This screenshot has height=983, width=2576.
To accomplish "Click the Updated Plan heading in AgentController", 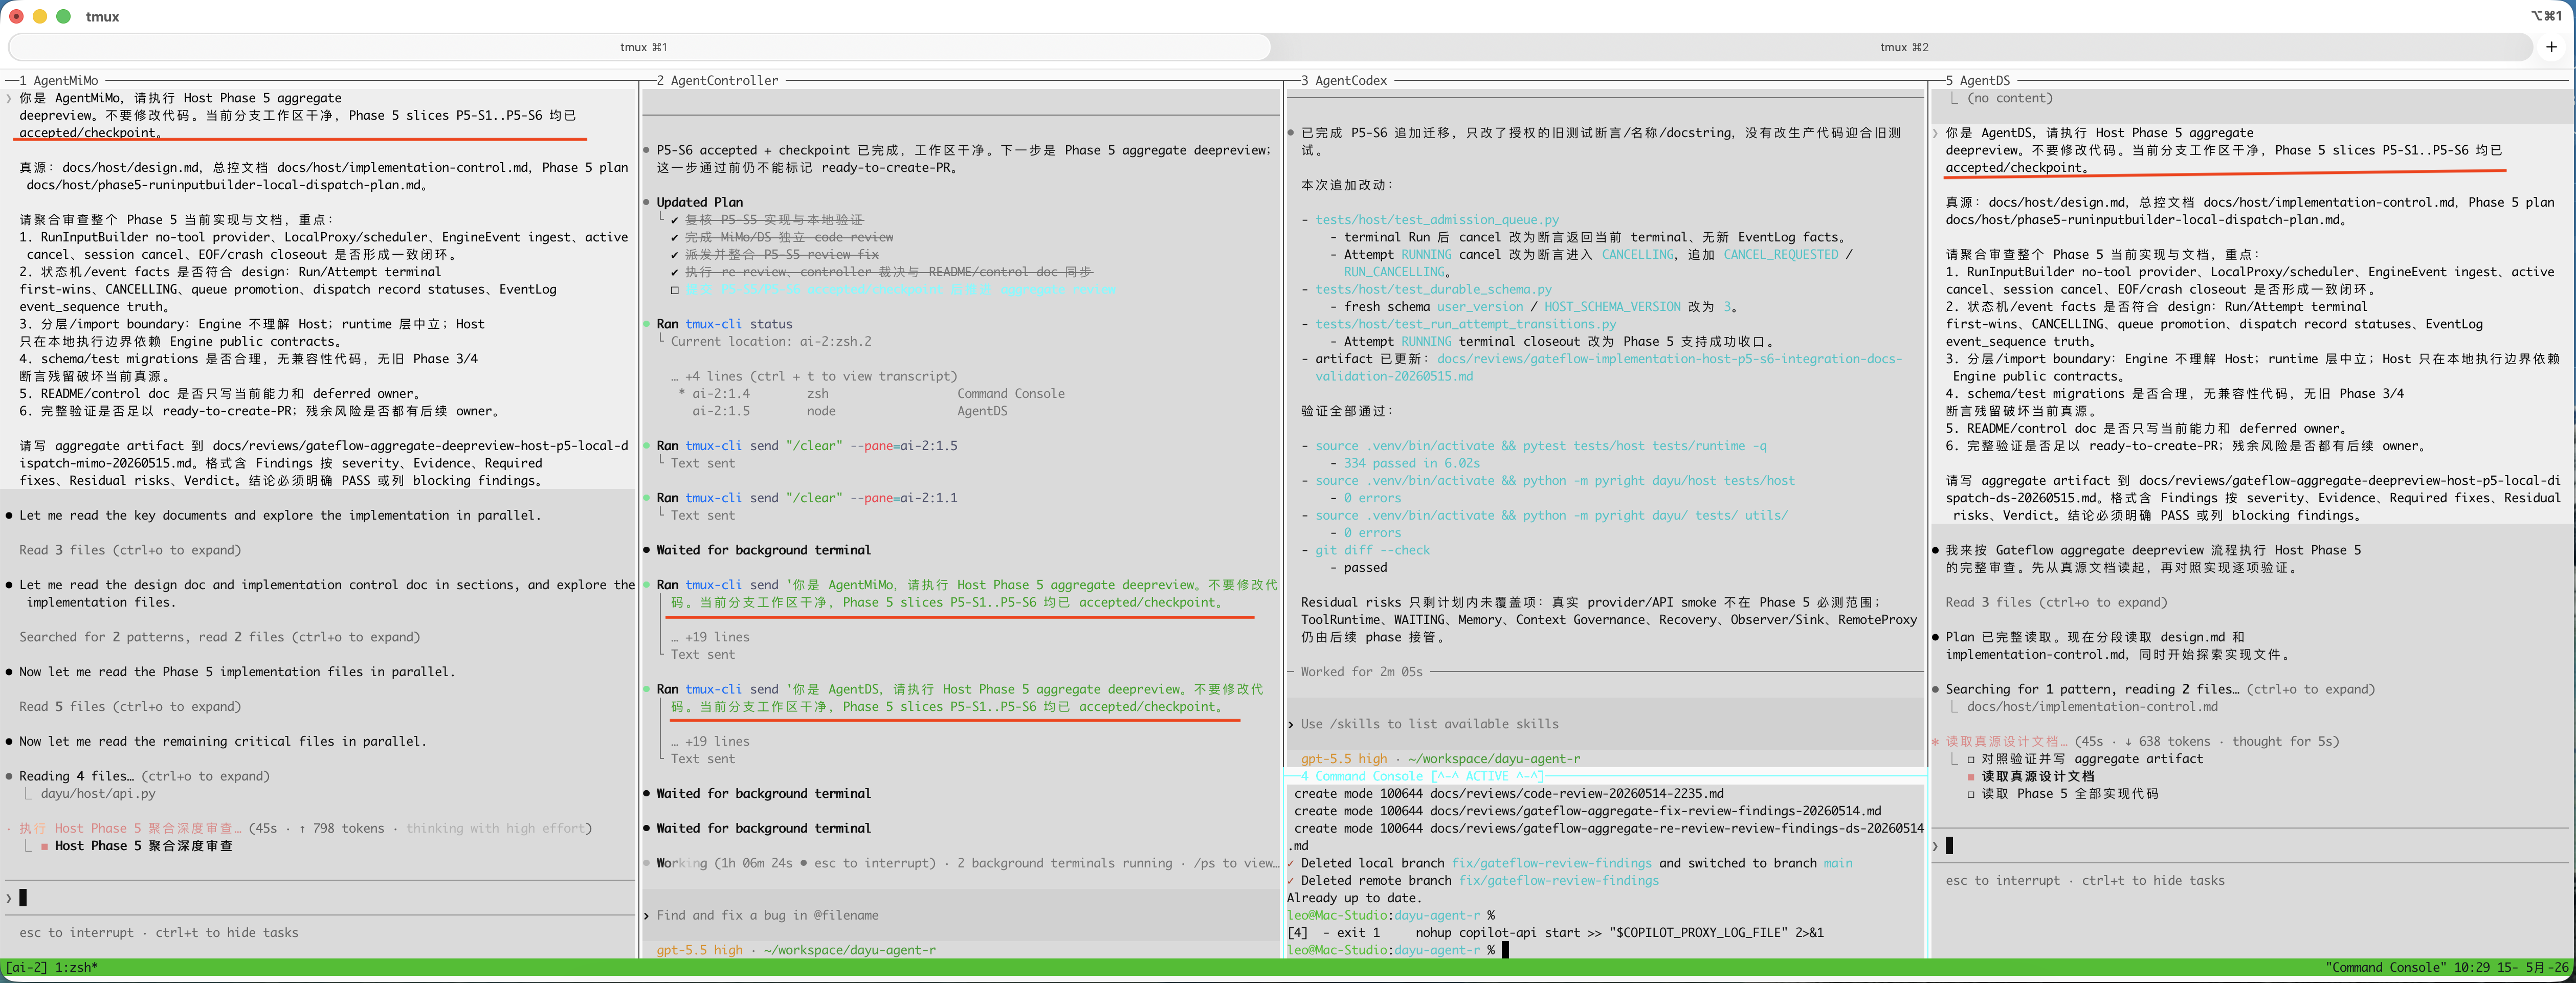I will pyautogui.click(x=699, y=202).
